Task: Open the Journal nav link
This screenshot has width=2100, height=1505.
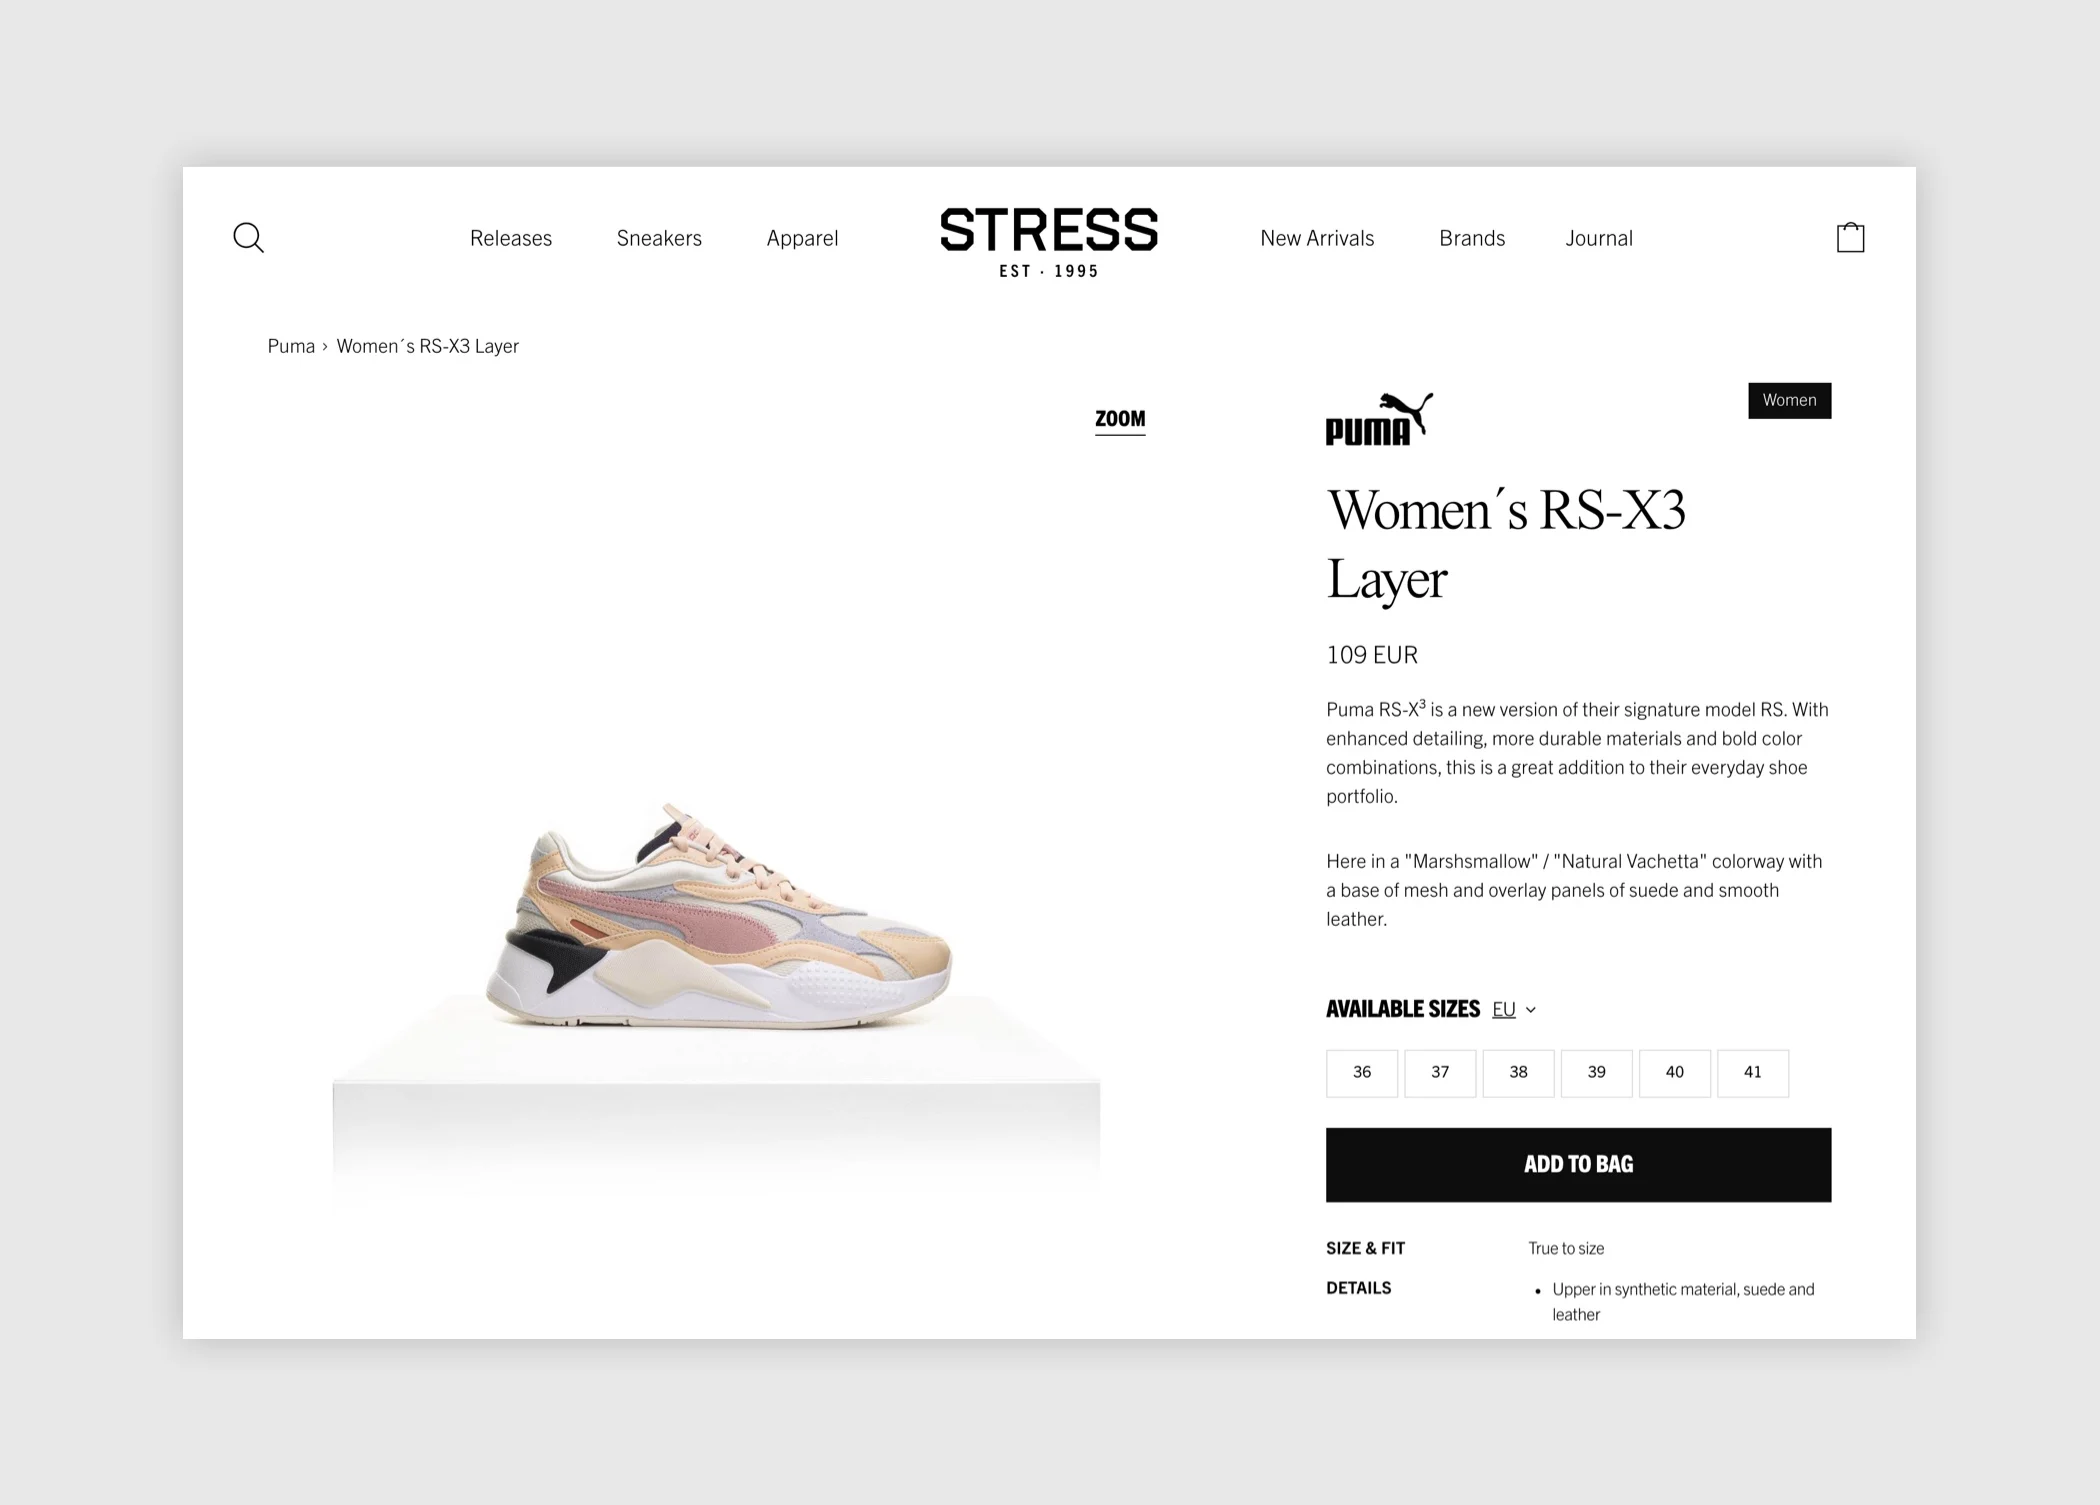Action: point(1598,238)
